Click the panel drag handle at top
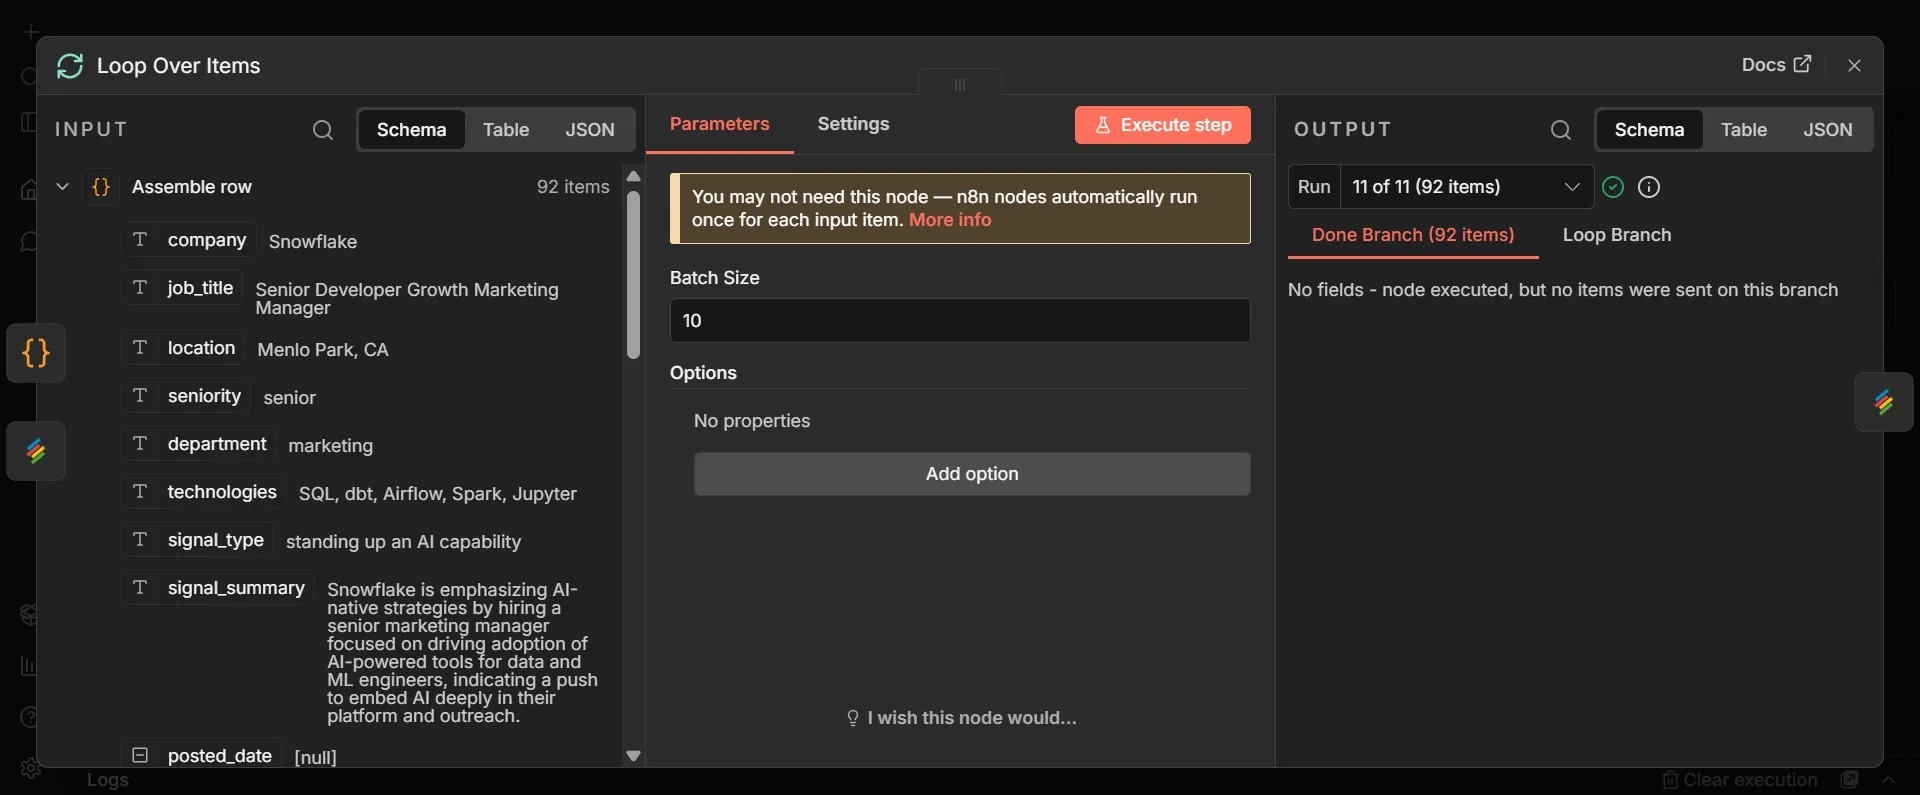Image resolution: width=1920 pixels, height=795 pixels. 960,84
